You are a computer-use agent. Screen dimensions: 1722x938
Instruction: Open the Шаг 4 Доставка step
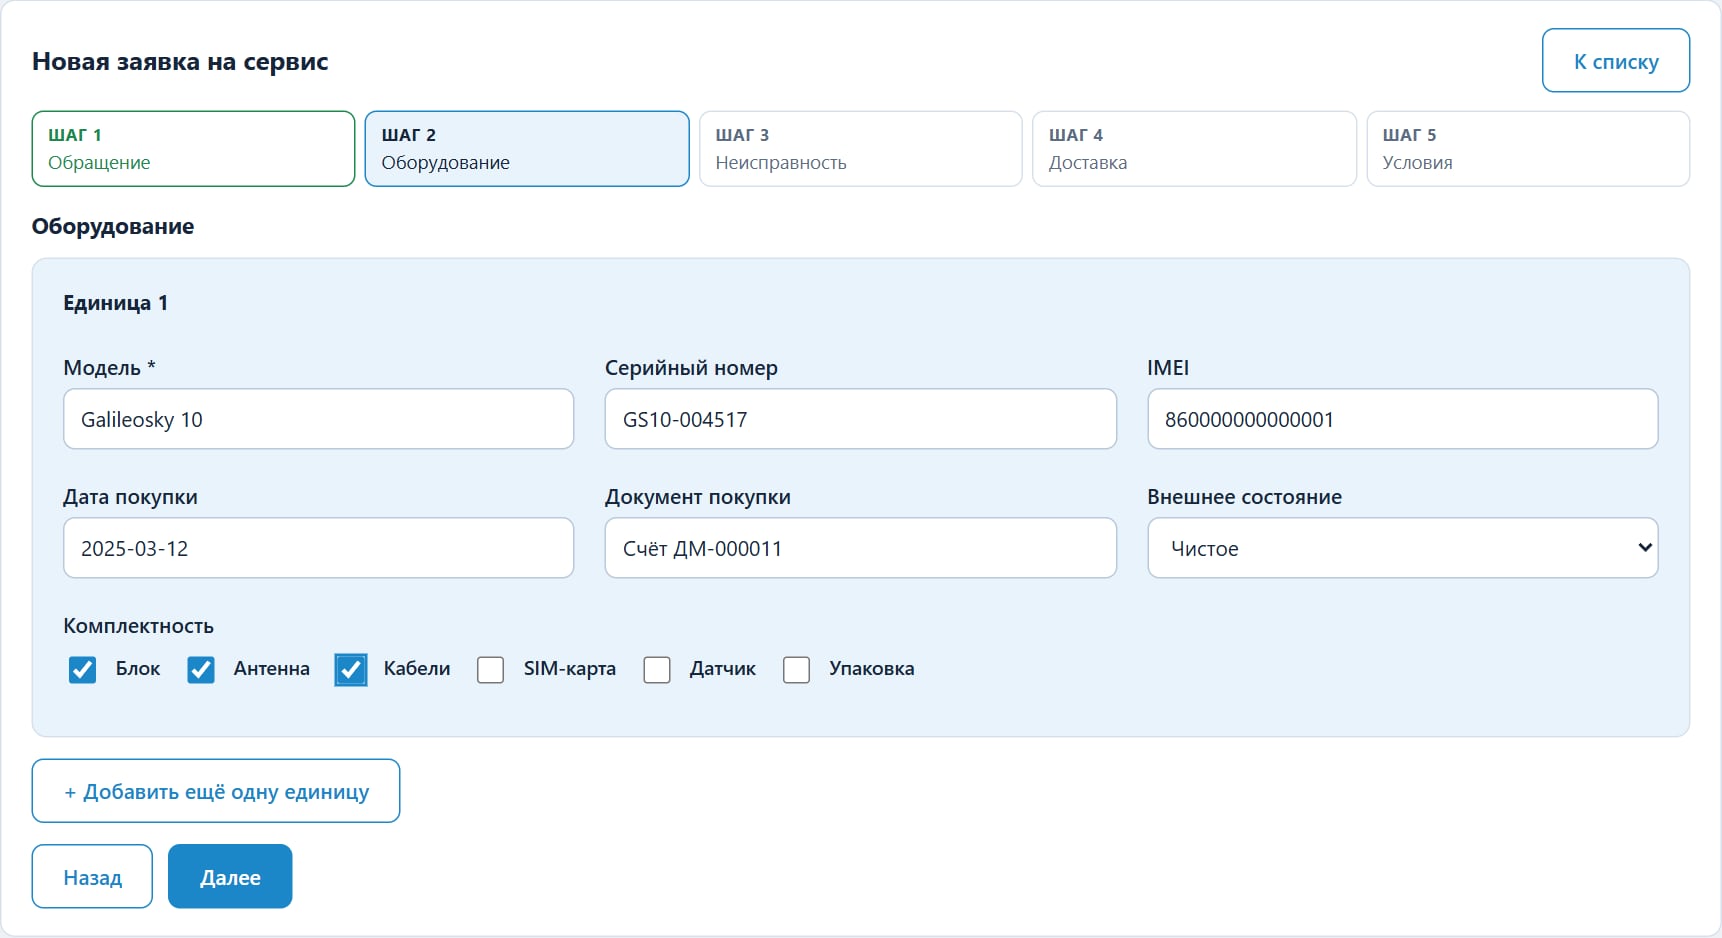coord(1194,149)
